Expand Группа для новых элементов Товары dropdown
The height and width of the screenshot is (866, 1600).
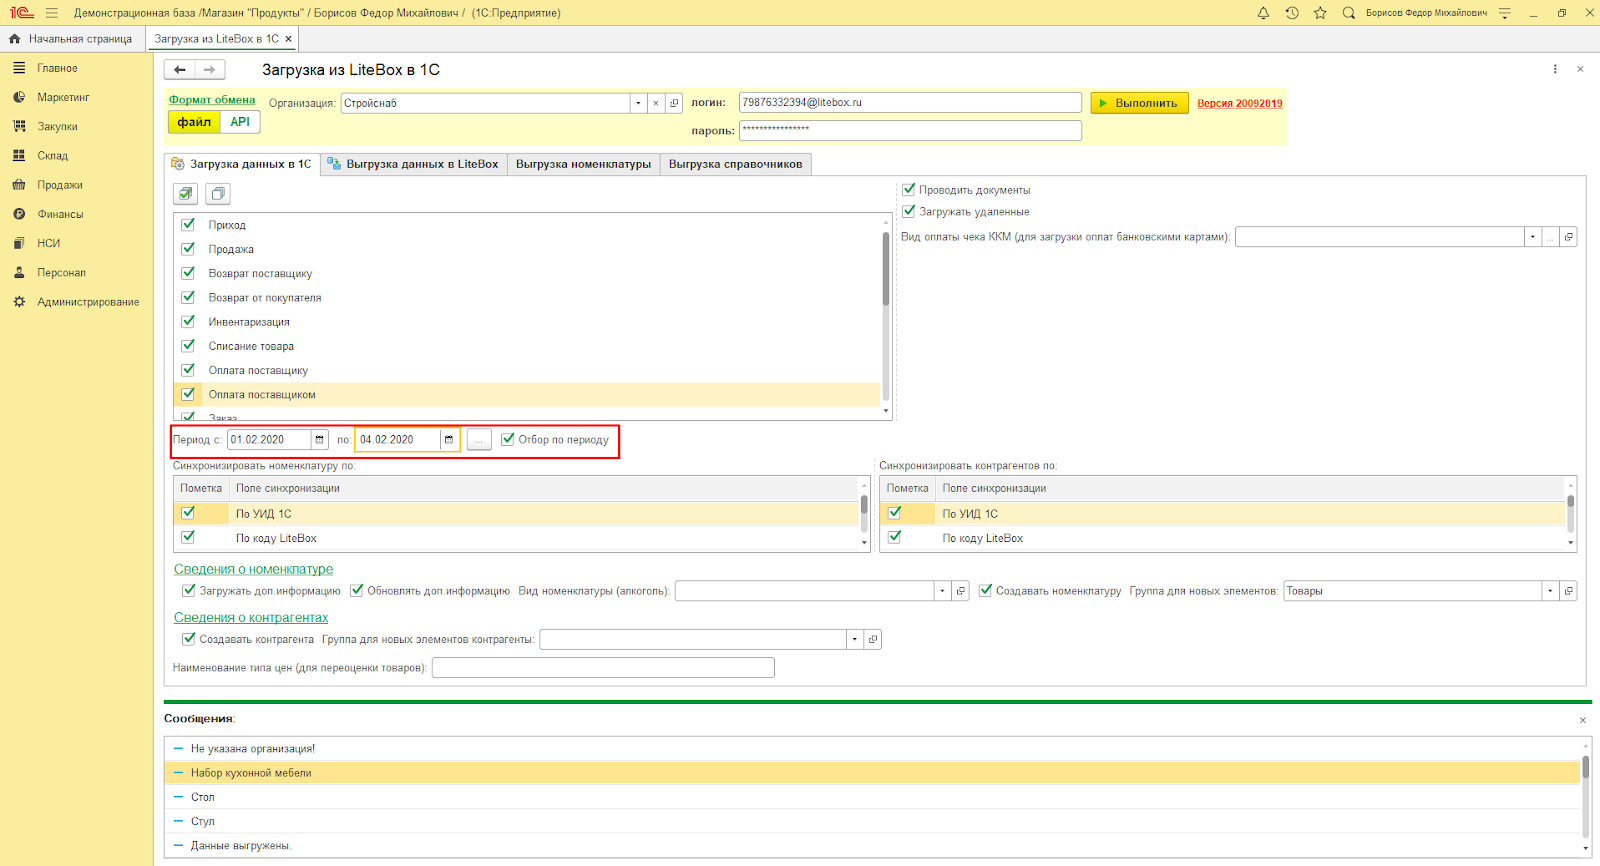click(x=1550, y=591)
